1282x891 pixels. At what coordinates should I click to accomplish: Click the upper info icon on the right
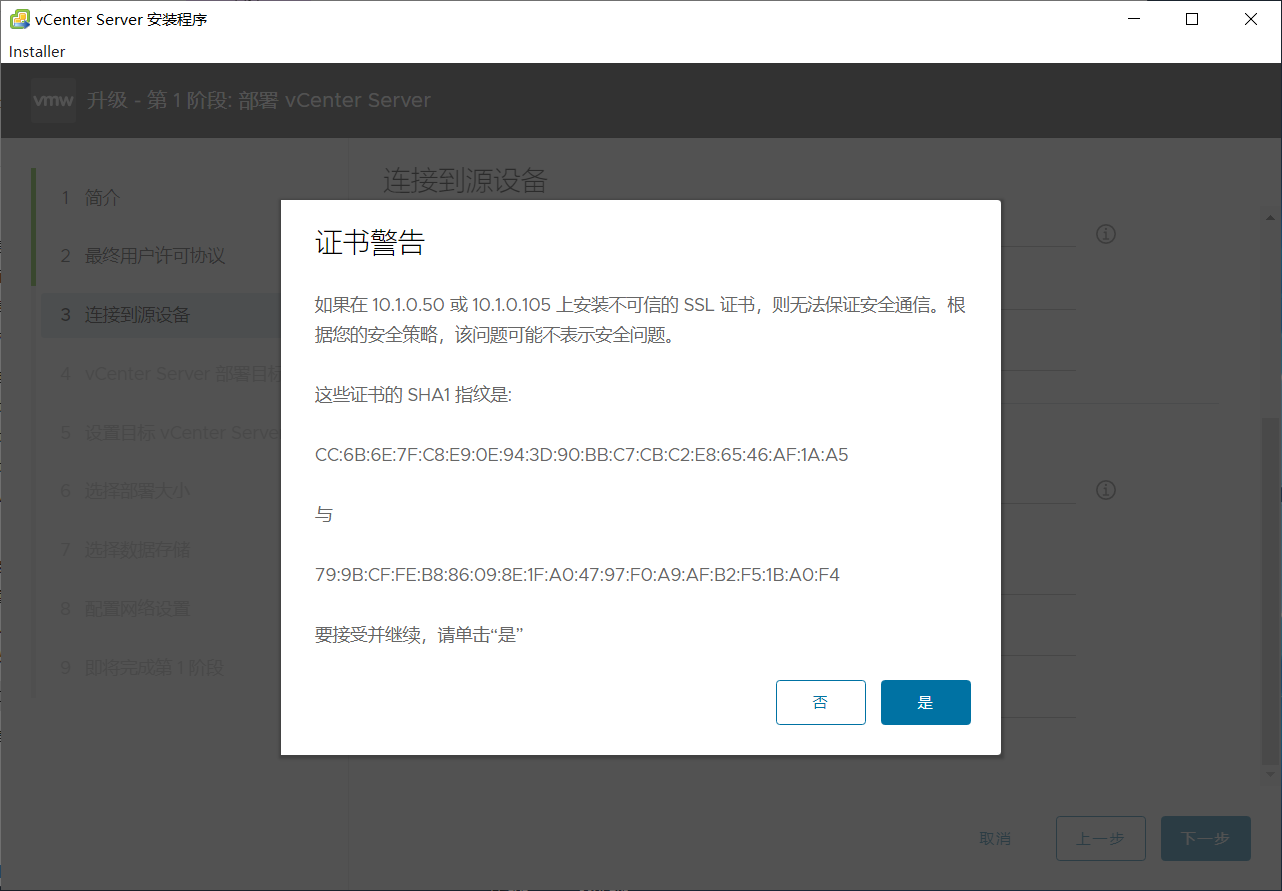(1106, 233)
